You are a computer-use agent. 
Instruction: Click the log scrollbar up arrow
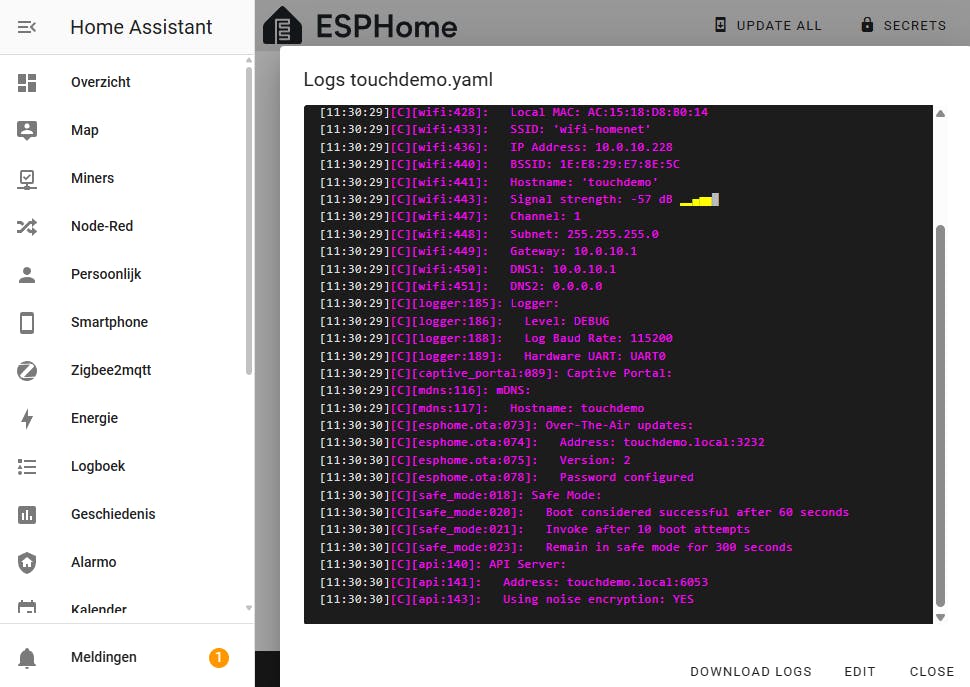[940, 114]
